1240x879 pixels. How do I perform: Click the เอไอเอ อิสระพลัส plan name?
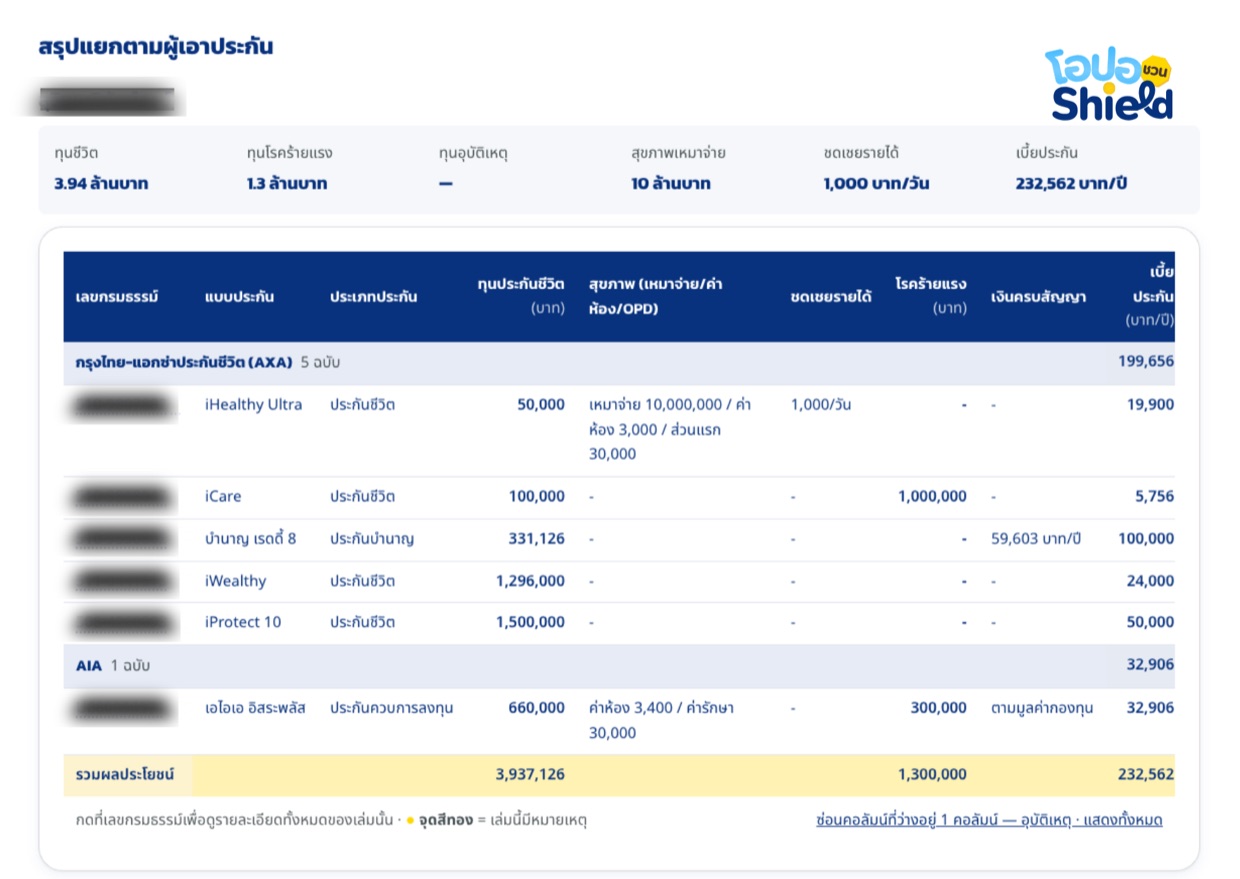click(255, 708)
